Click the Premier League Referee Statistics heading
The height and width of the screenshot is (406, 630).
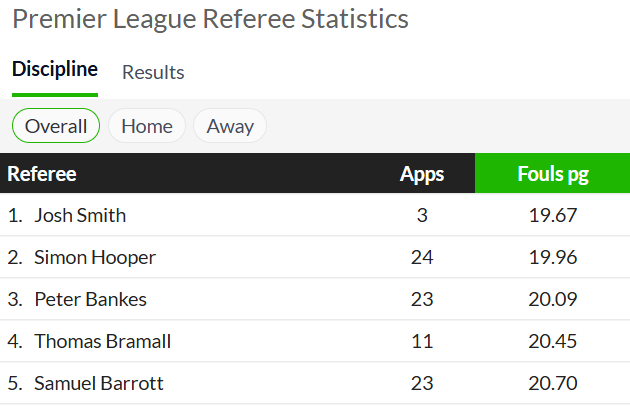click(x=211, y=19)
